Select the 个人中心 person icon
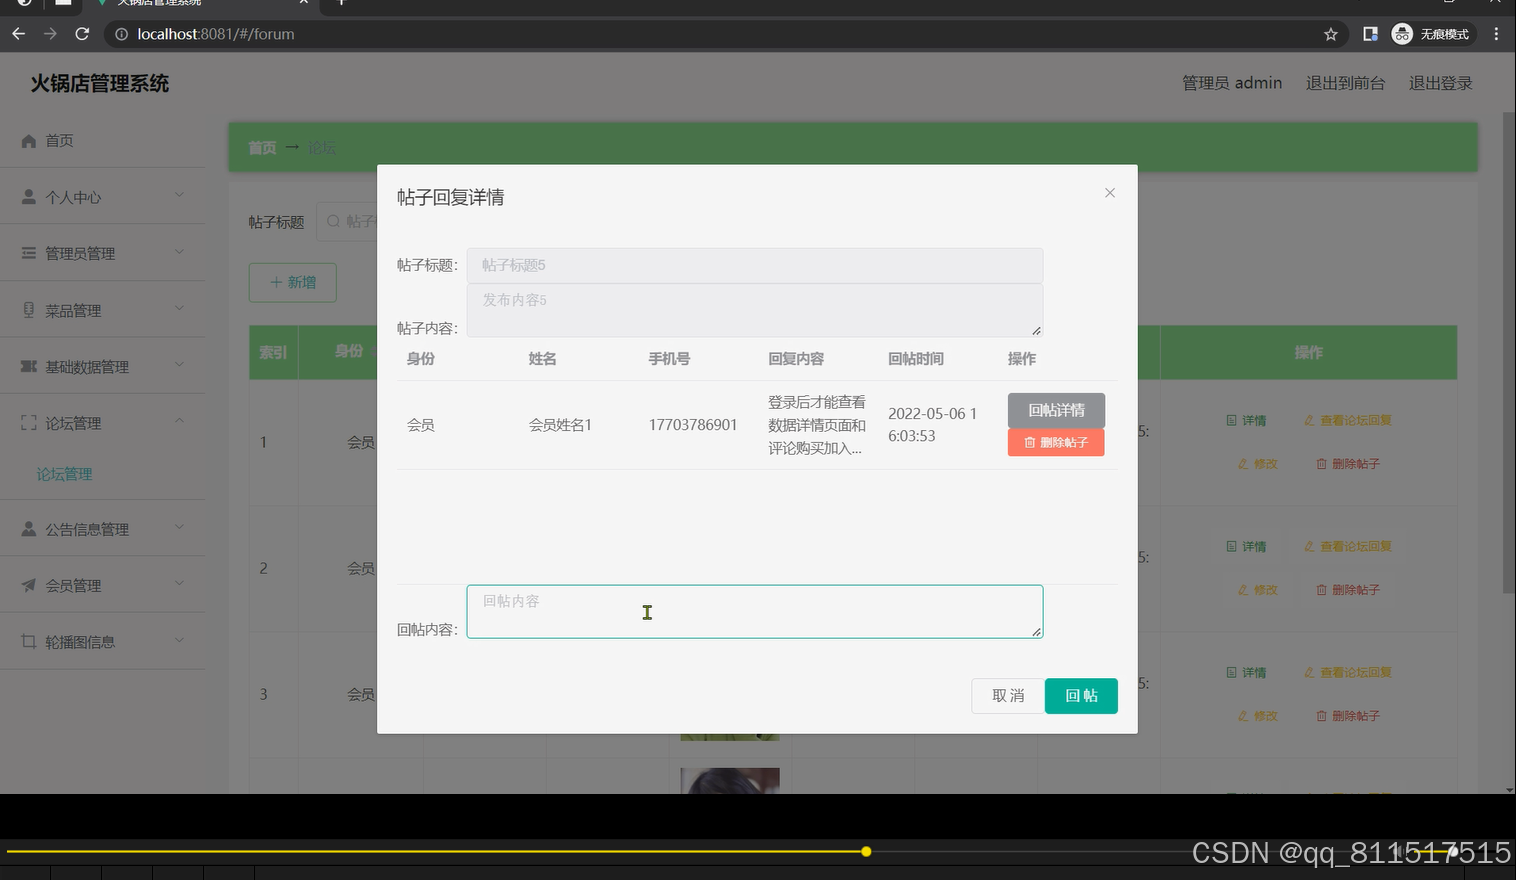 coord(29,196)
